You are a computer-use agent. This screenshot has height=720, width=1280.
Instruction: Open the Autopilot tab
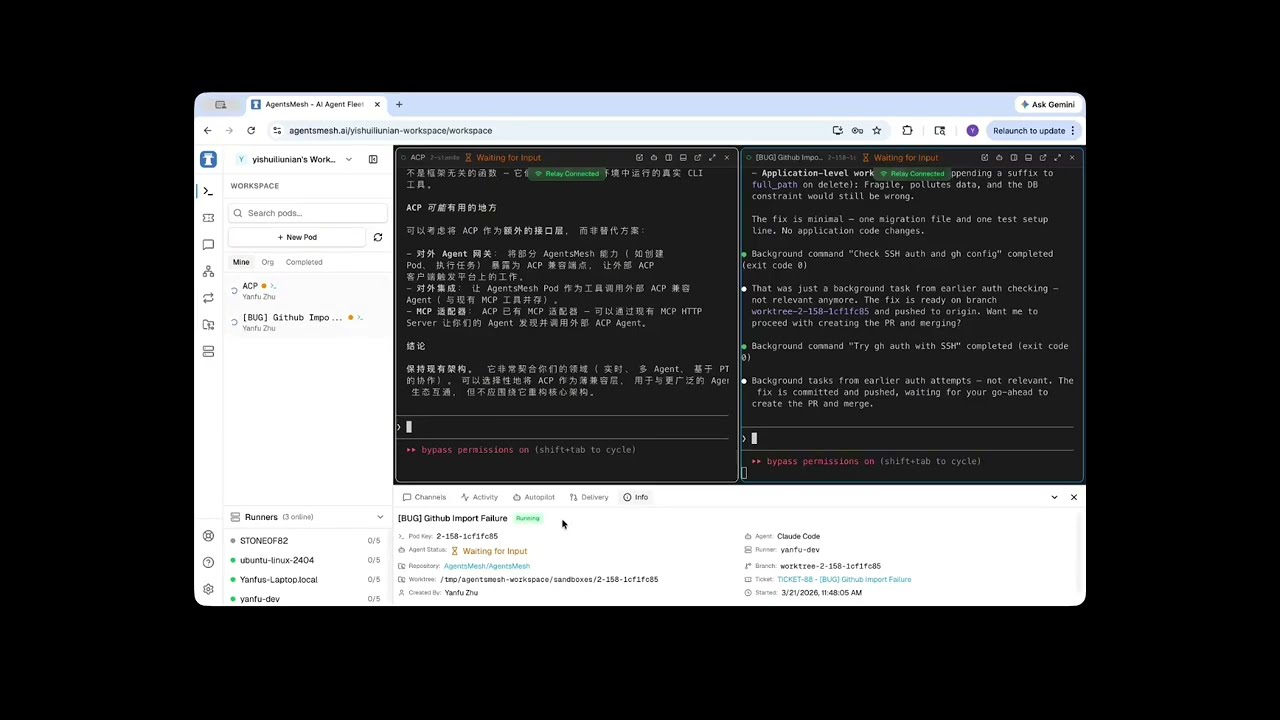pos(534,497)
